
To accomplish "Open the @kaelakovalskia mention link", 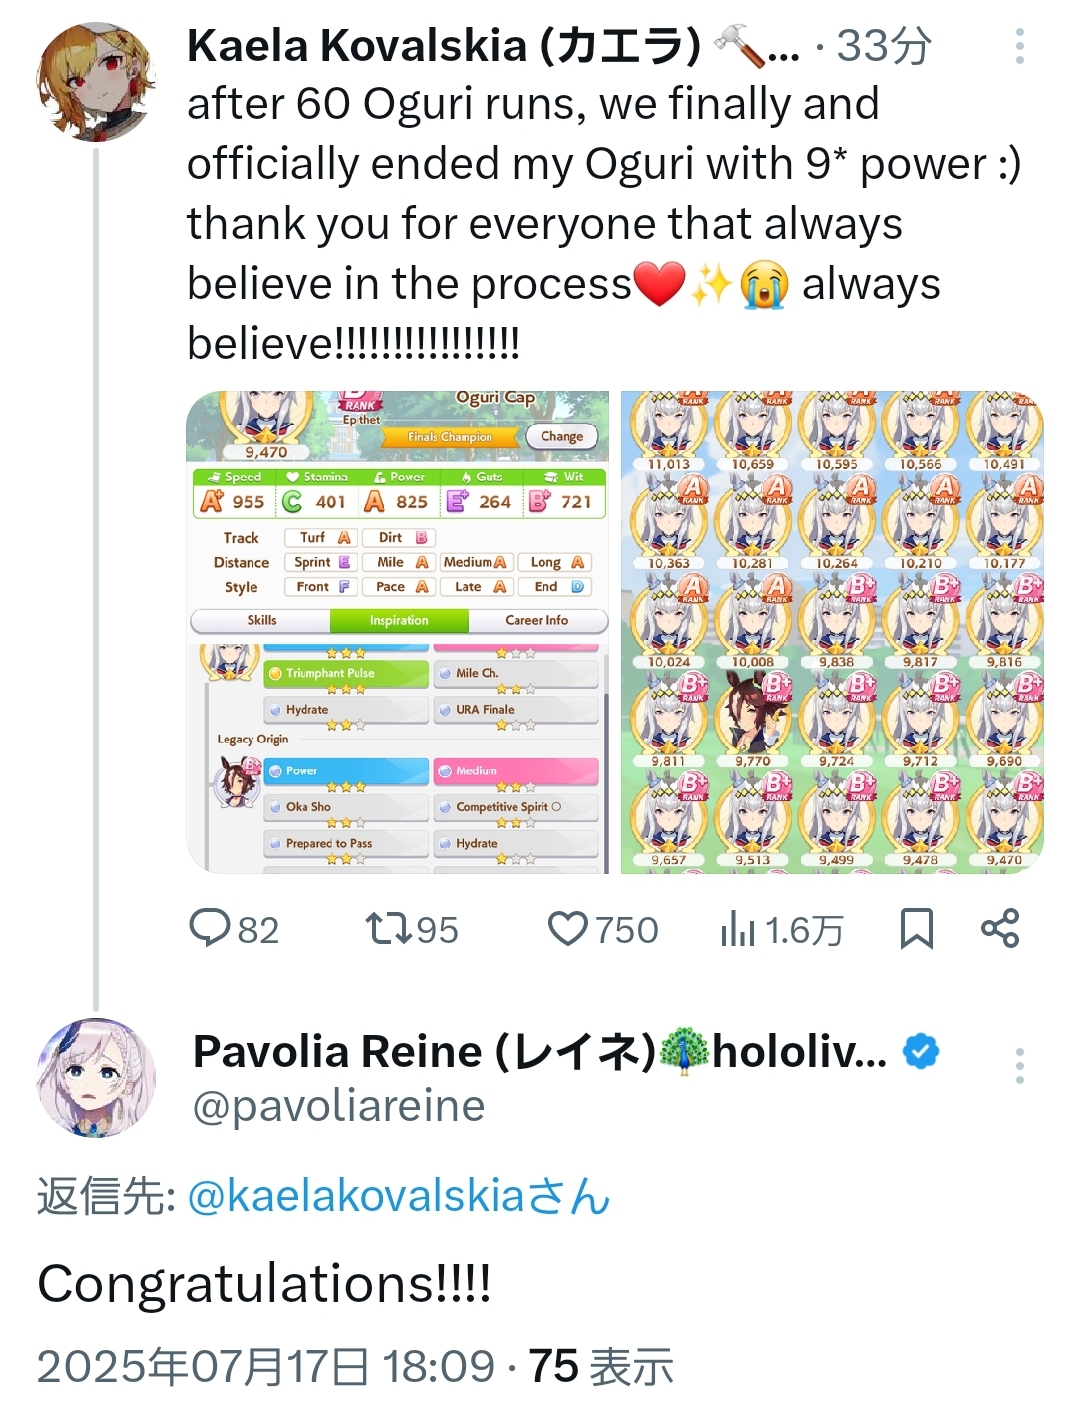I will pos(398,1196).
